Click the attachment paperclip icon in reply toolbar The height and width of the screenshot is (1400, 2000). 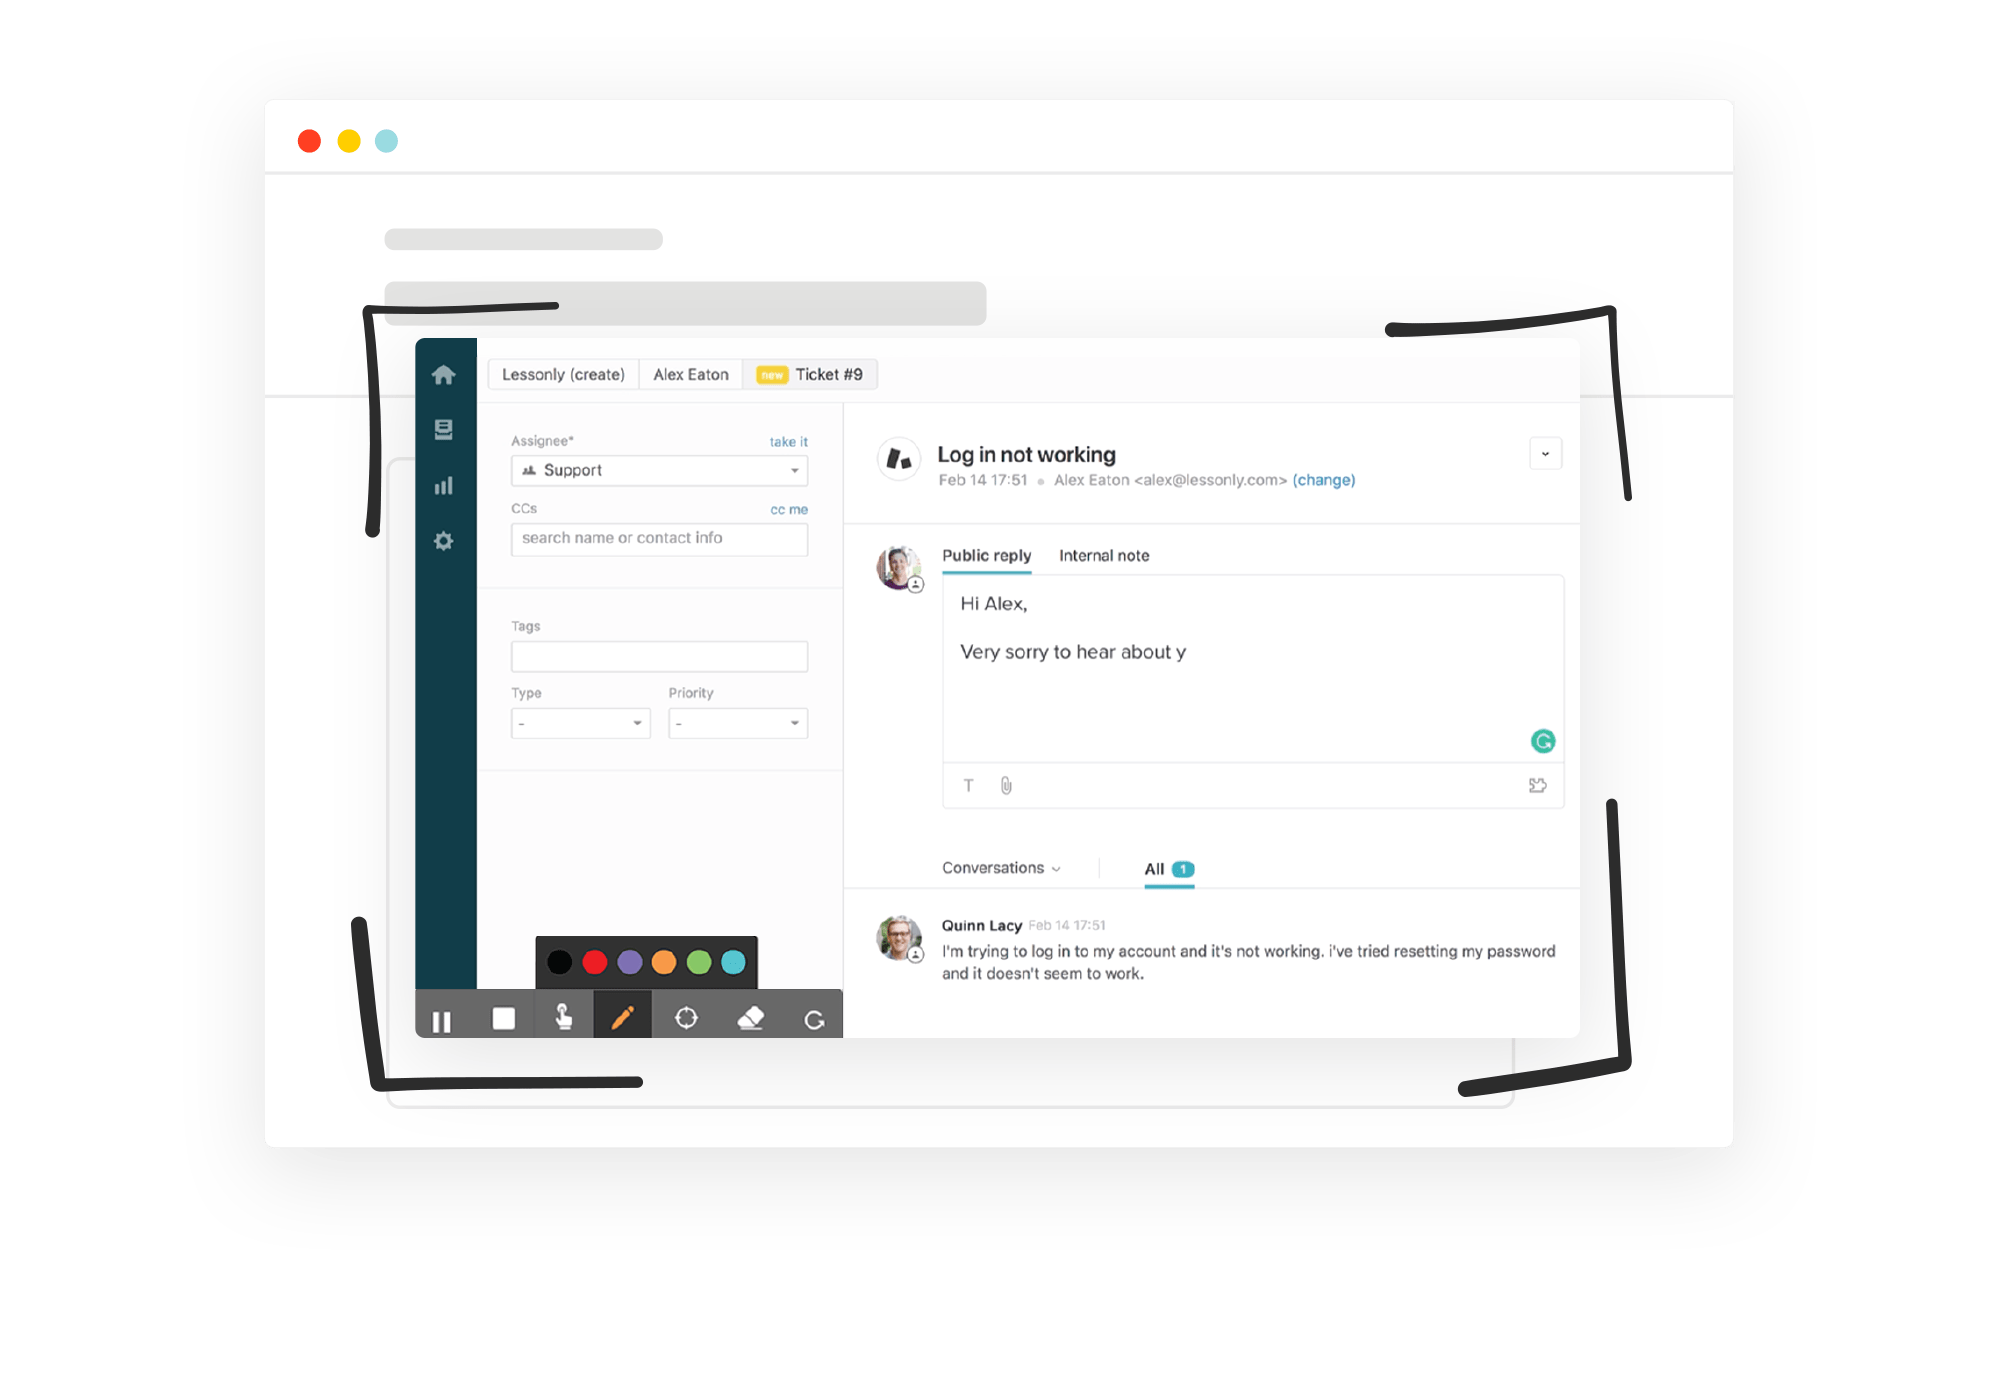point(1006,786)
